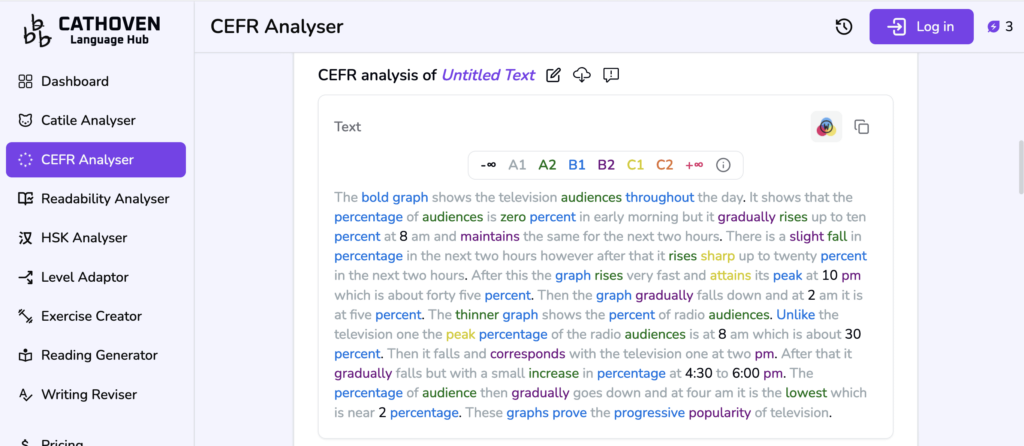Open the analysis history clock icon
Image resolution: width=1024 pixels, height=446 pixels.
click(844, 27)
